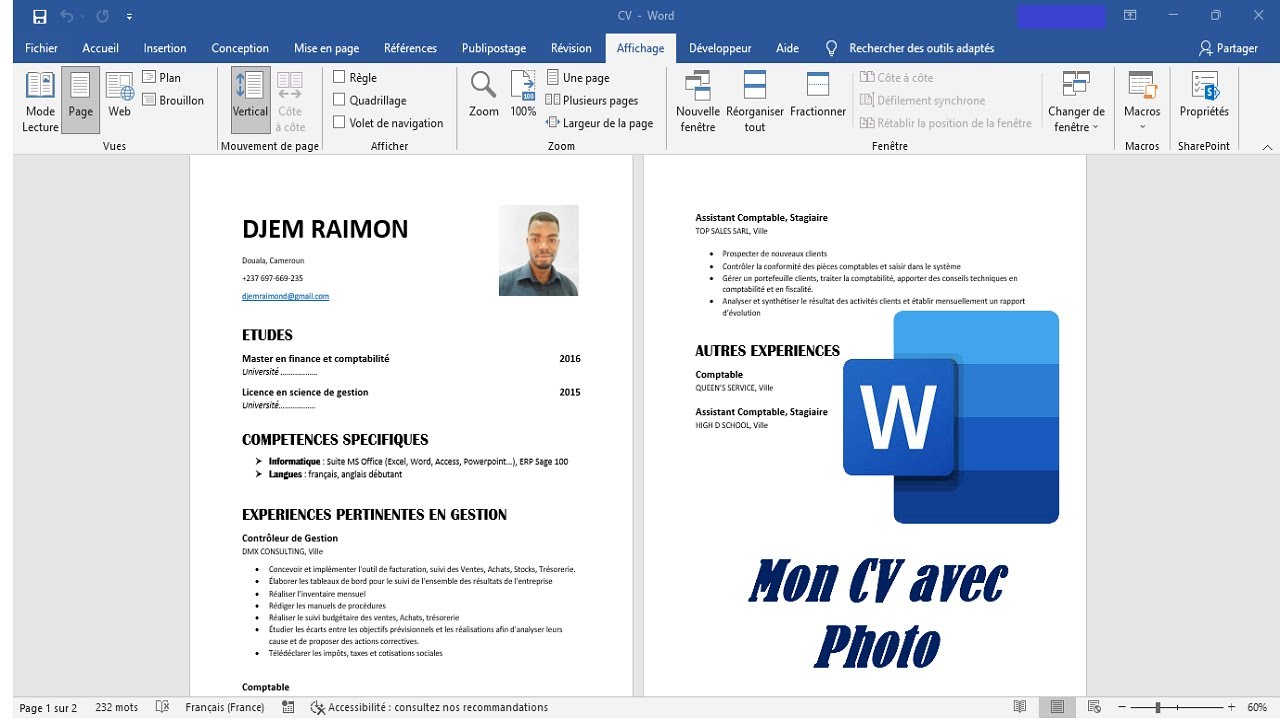Switch to Références tab

[411, 48]
